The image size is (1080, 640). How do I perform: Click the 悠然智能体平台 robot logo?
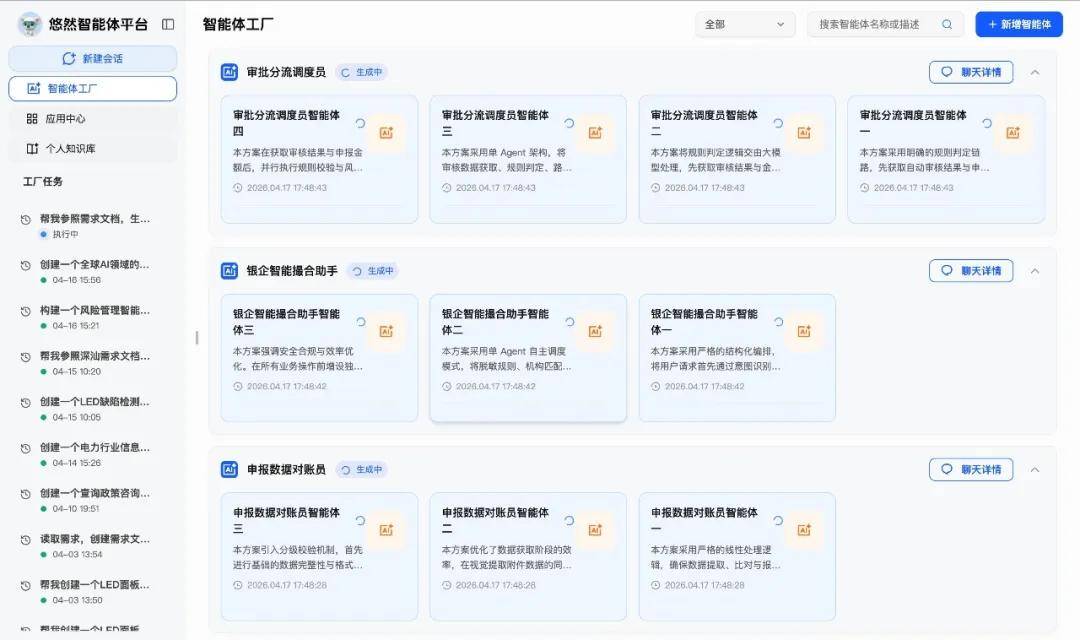point(29,24)
